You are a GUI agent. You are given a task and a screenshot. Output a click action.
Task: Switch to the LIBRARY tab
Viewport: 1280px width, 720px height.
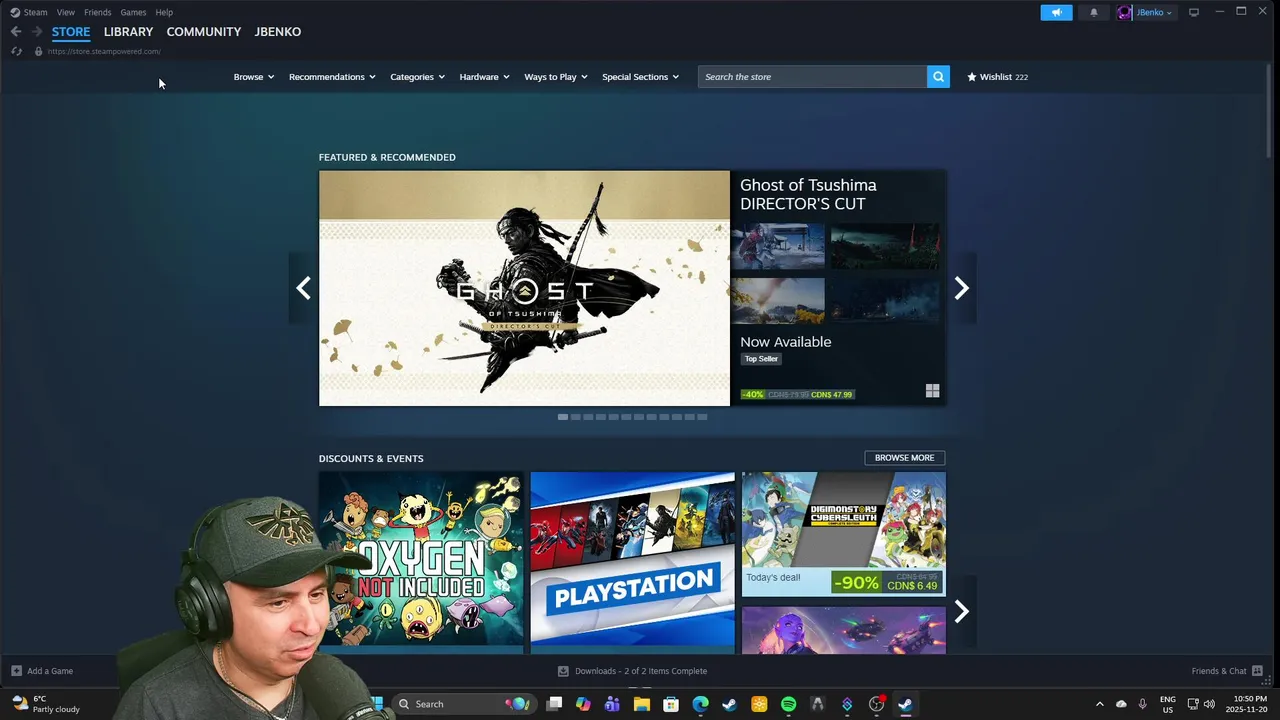(x=128, y=32)
